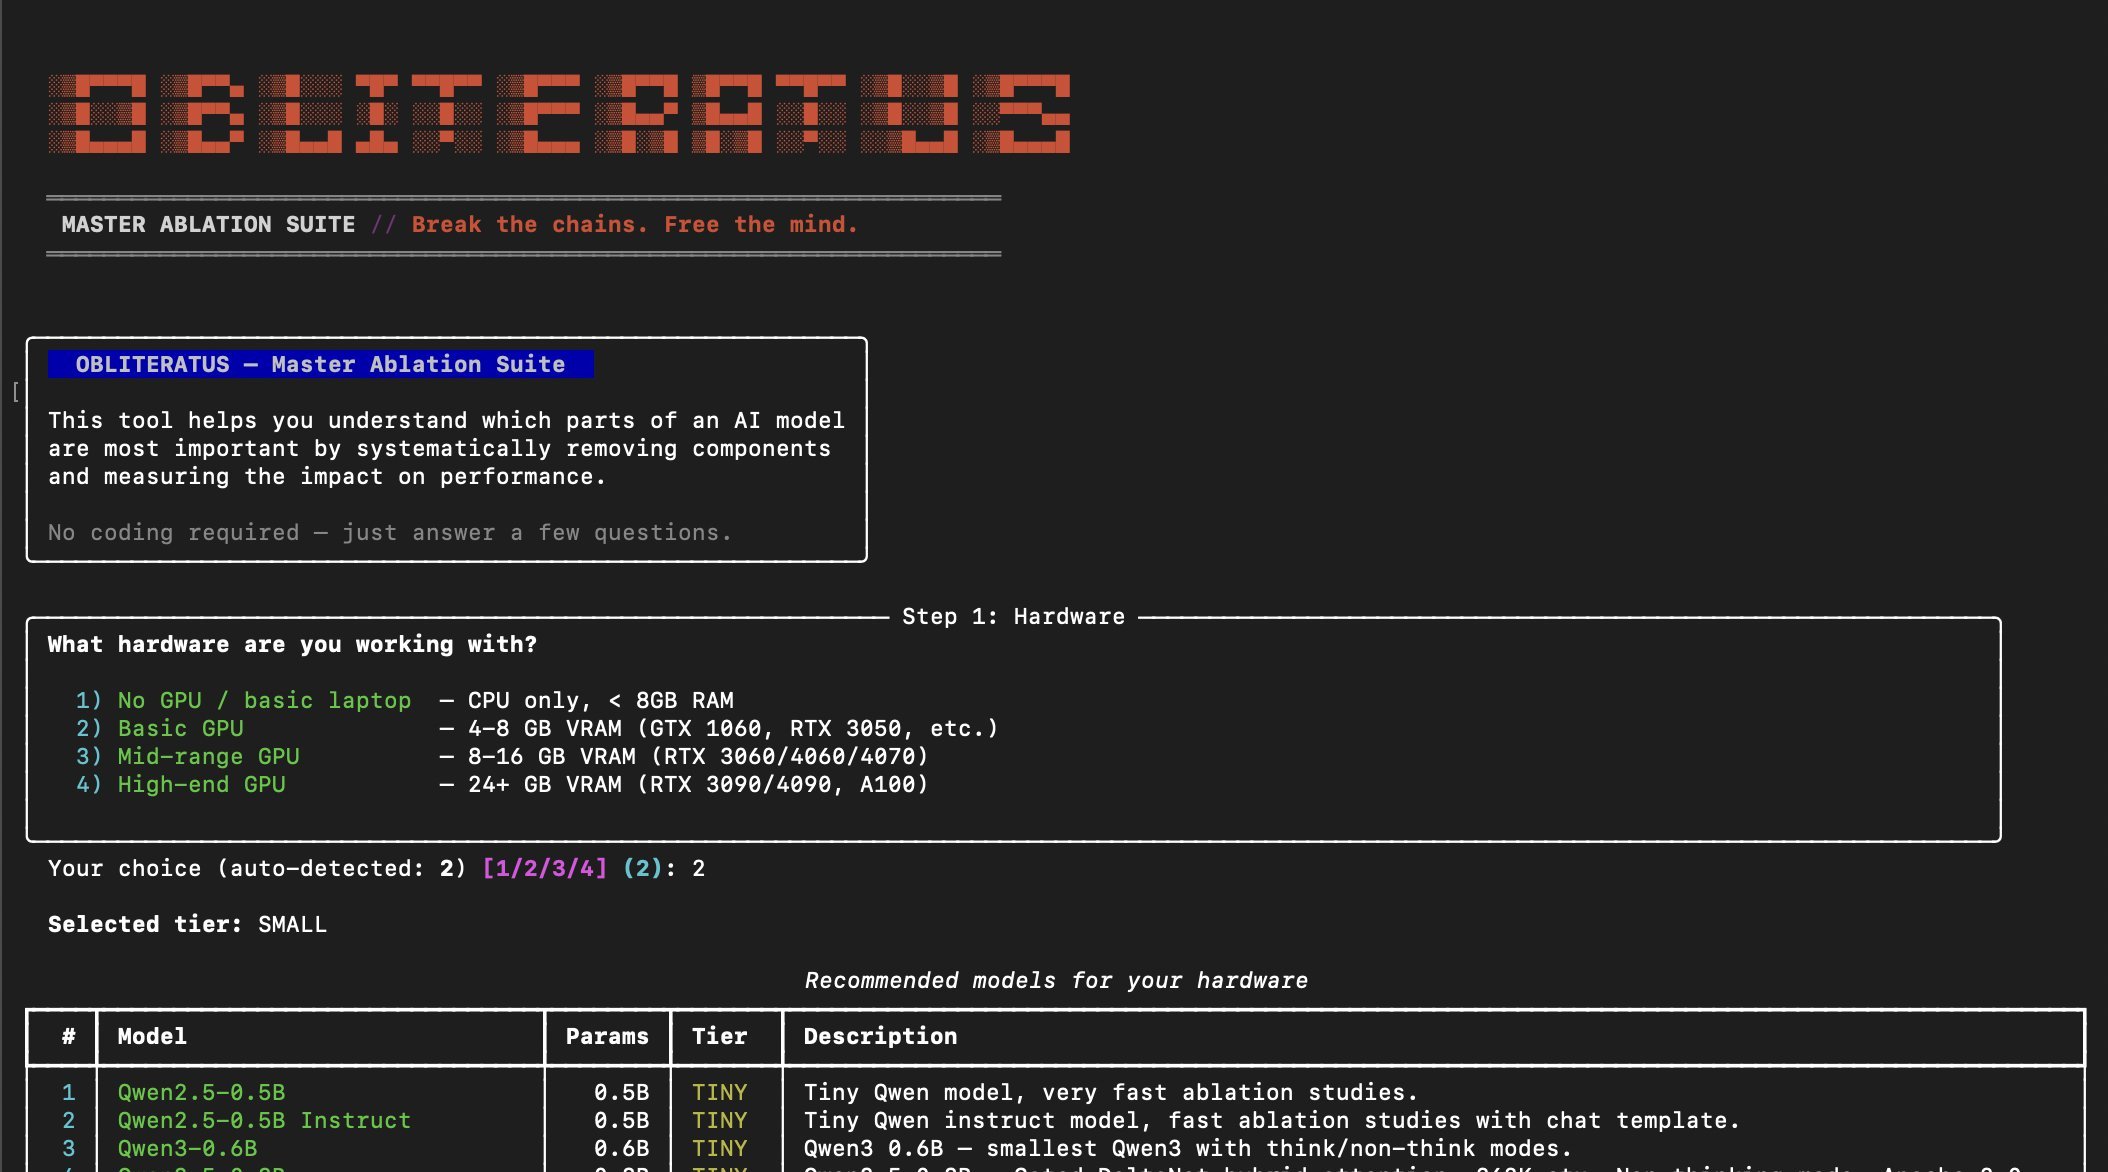Click the 'Qwen2.5-0.5B Instruct' model name

point(264,1121)
